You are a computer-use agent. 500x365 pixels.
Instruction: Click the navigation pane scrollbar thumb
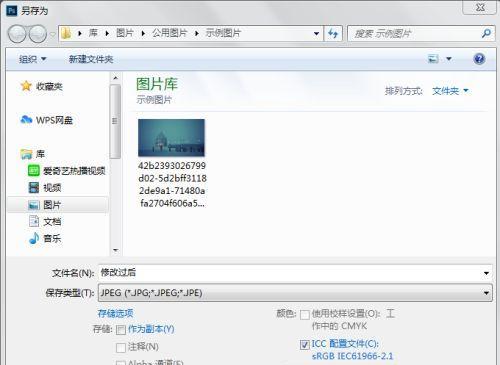coord(115,121)
